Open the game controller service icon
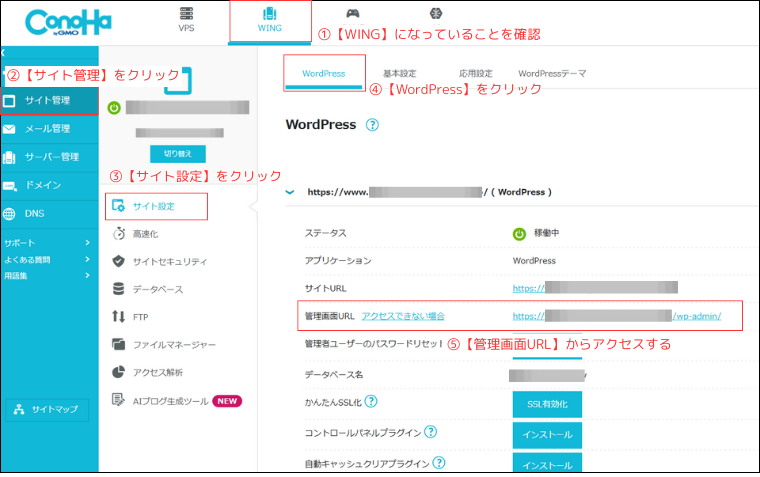 (353, 14)
